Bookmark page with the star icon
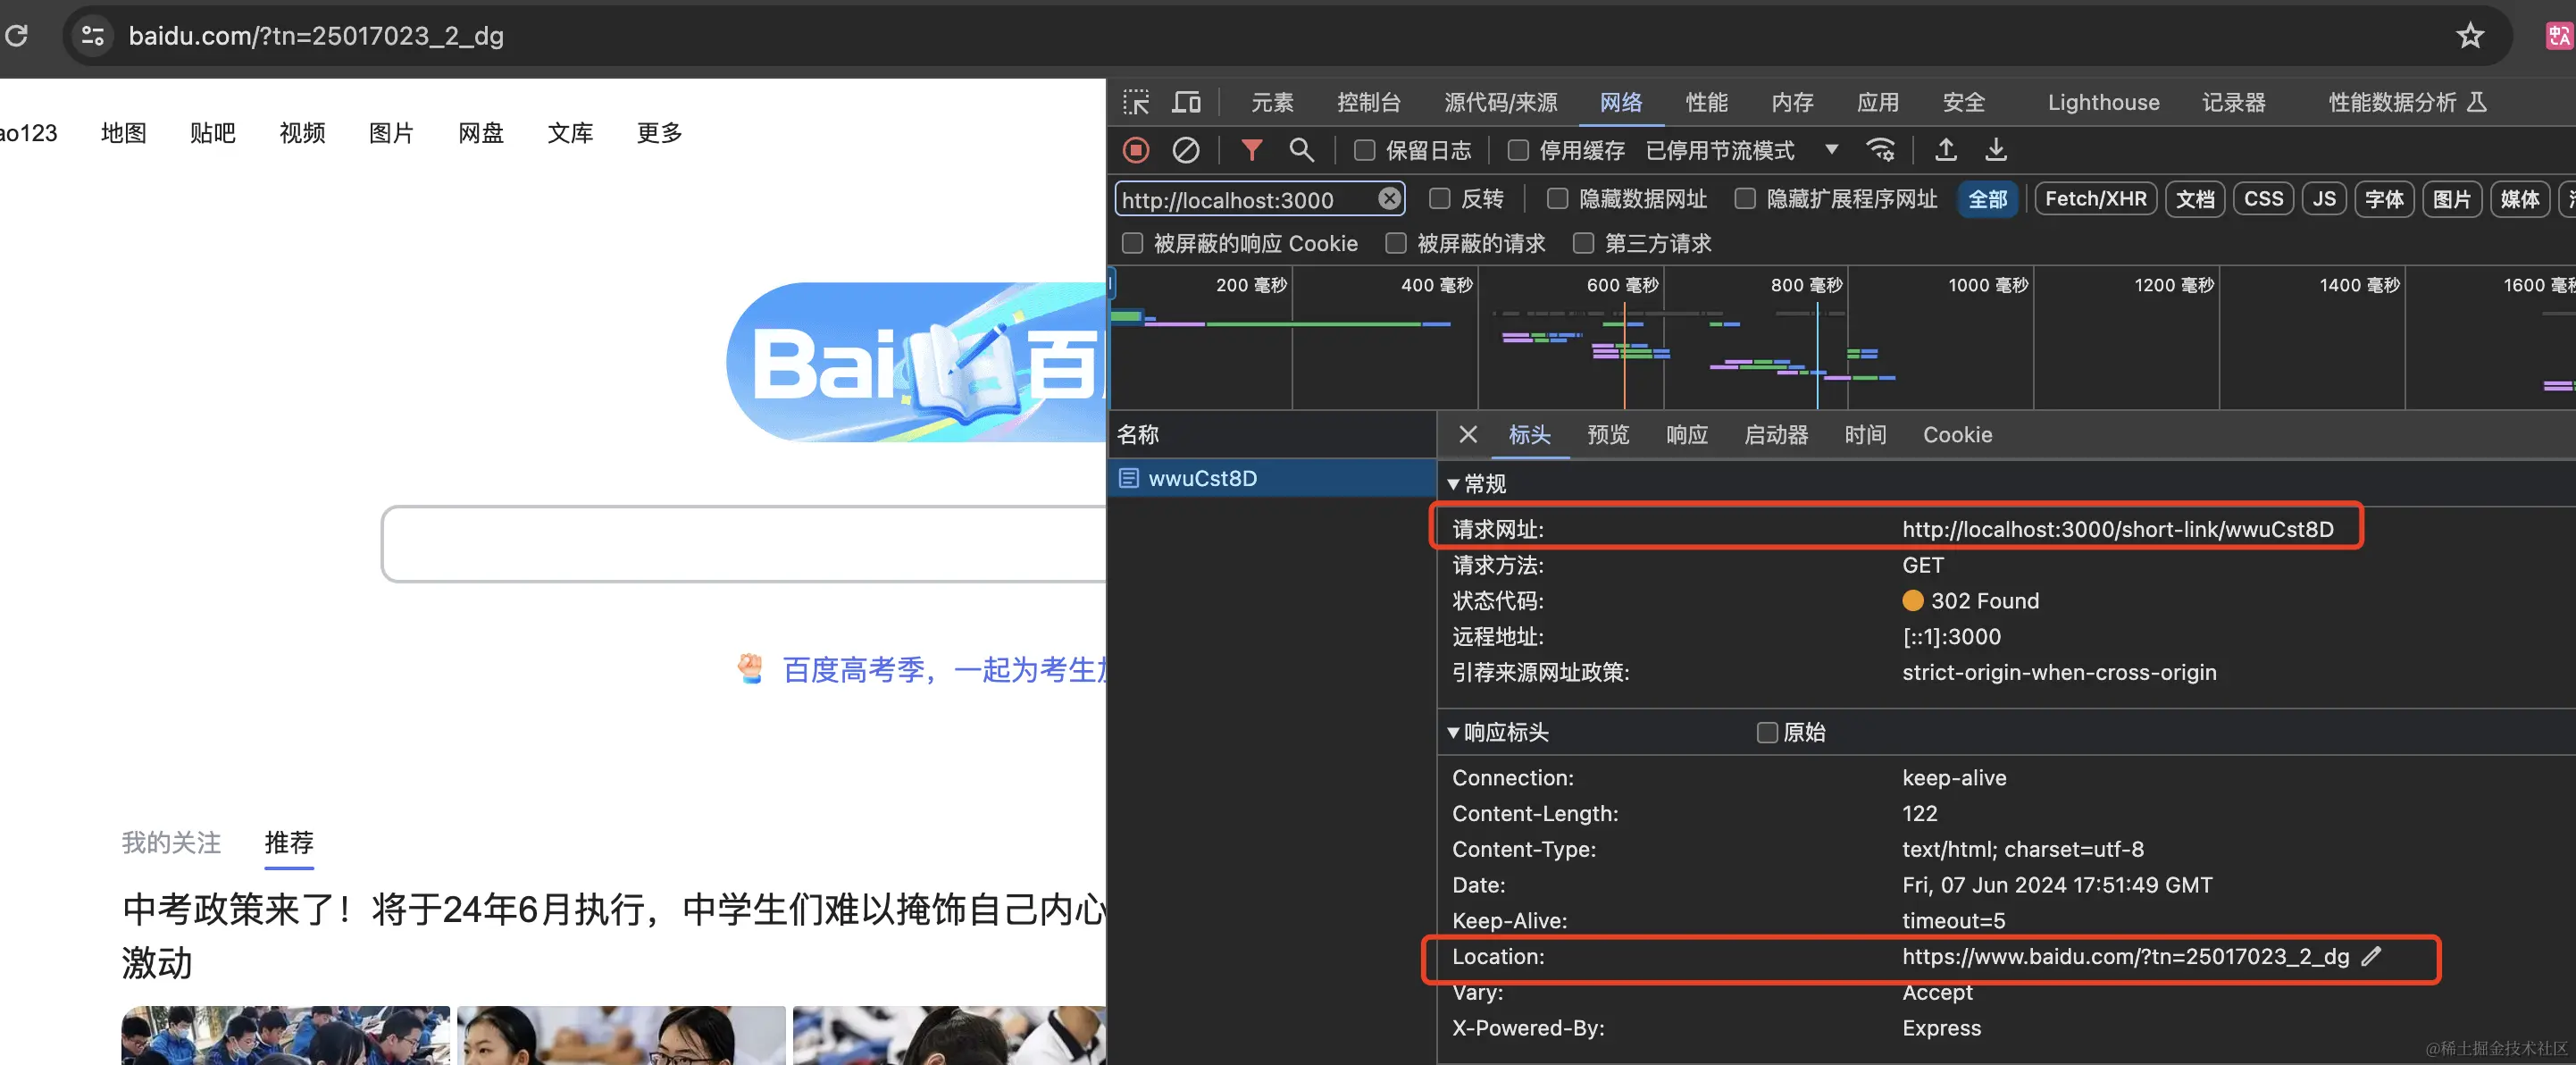Image resolution: width=2576 pixels, height=1065 pixels. pyautogui.click(x=2469, y=36)
